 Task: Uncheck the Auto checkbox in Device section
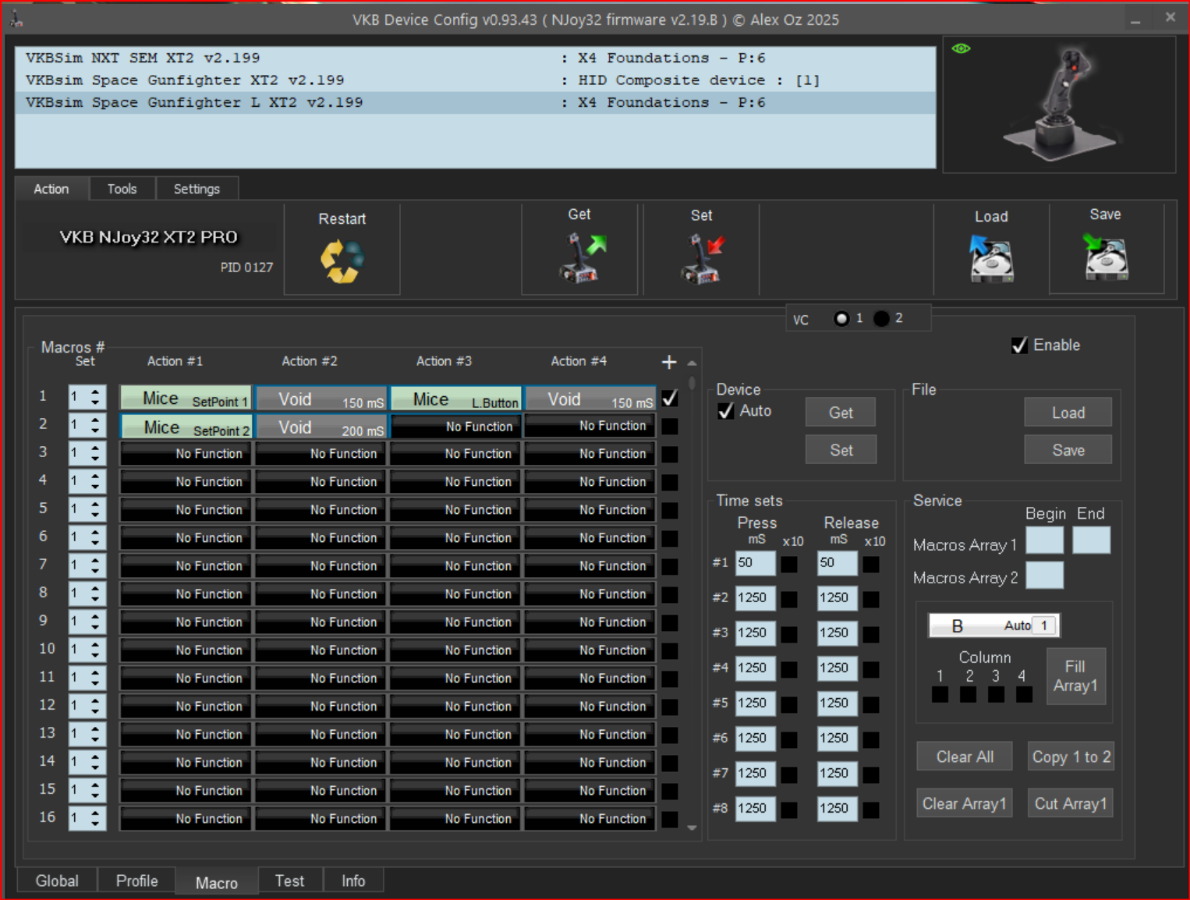727,411
